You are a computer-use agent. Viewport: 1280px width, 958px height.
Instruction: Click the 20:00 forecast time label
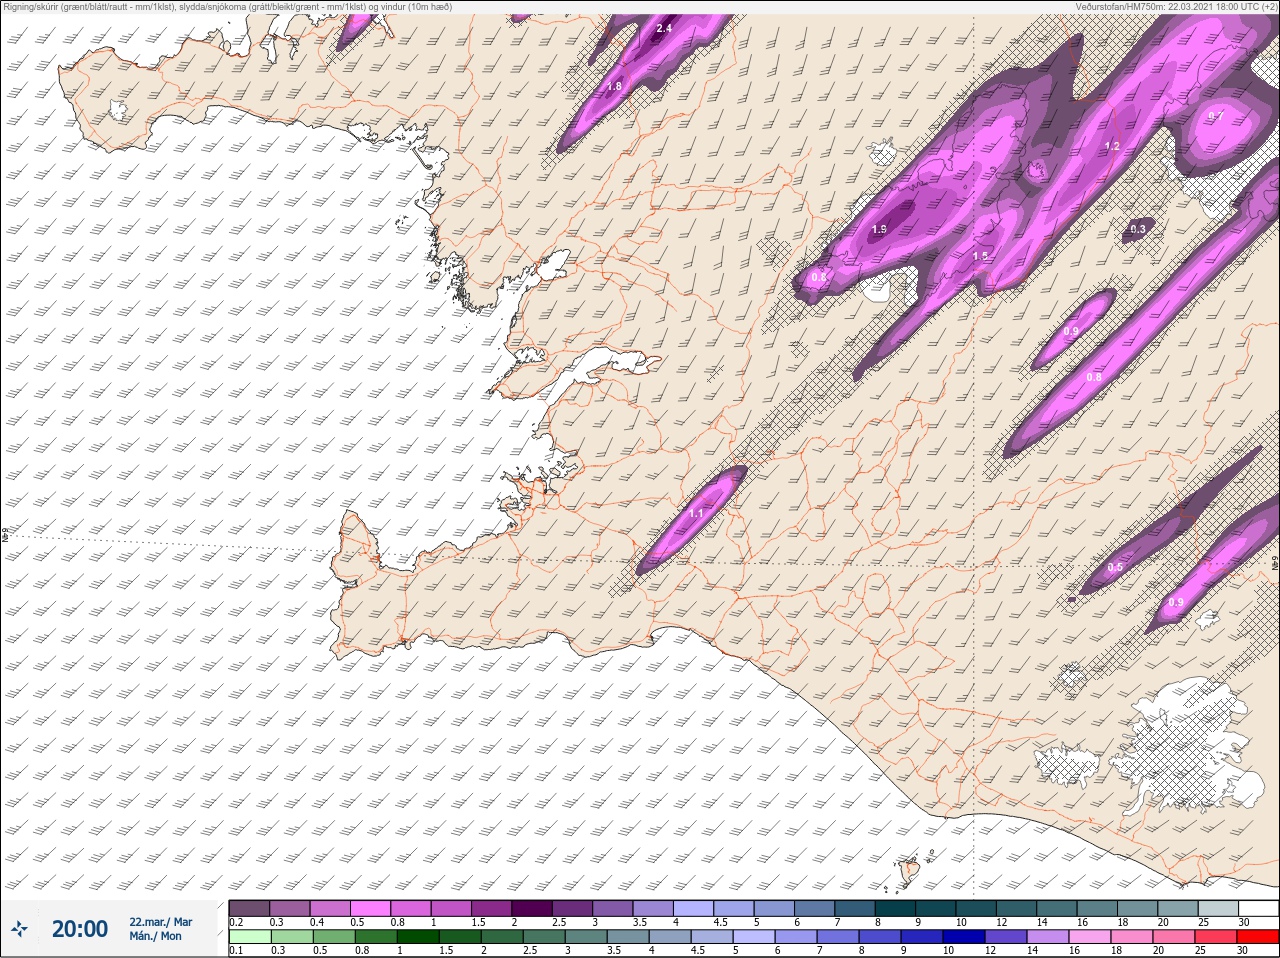(80, 929)
